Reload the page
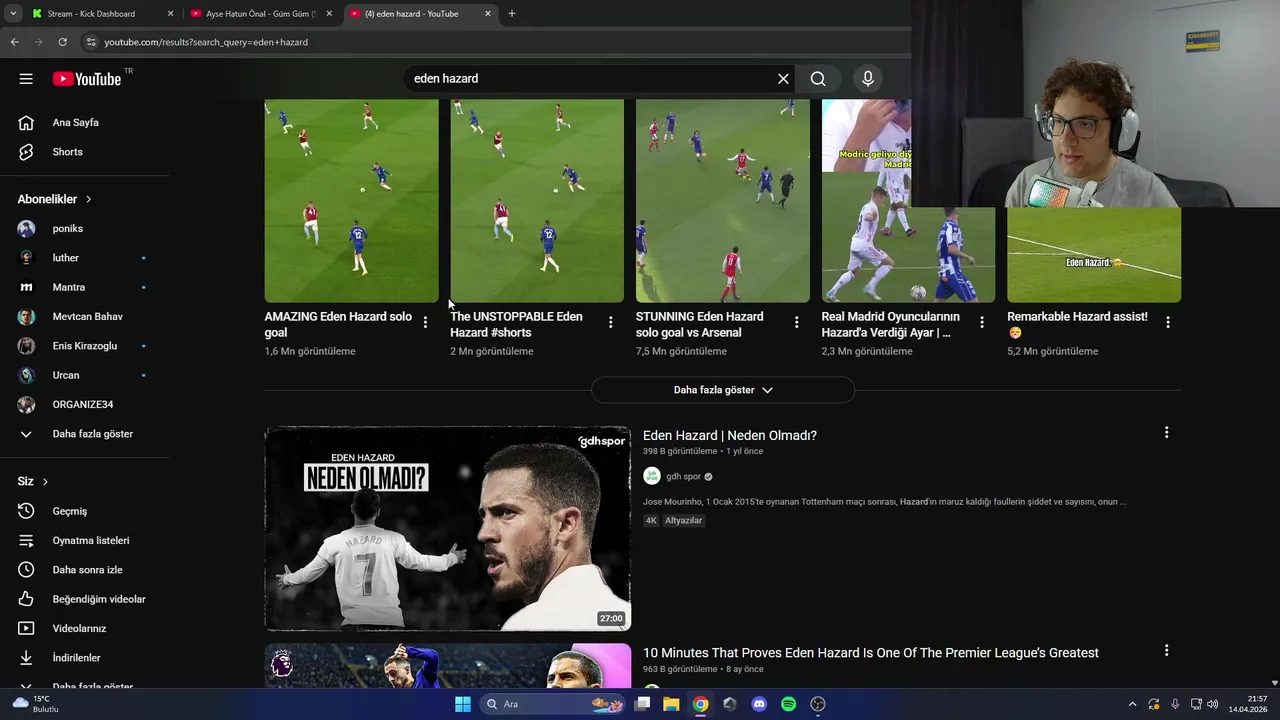Screen dimensions: 1280x720 pyautogui.click(x=62, y=42)
